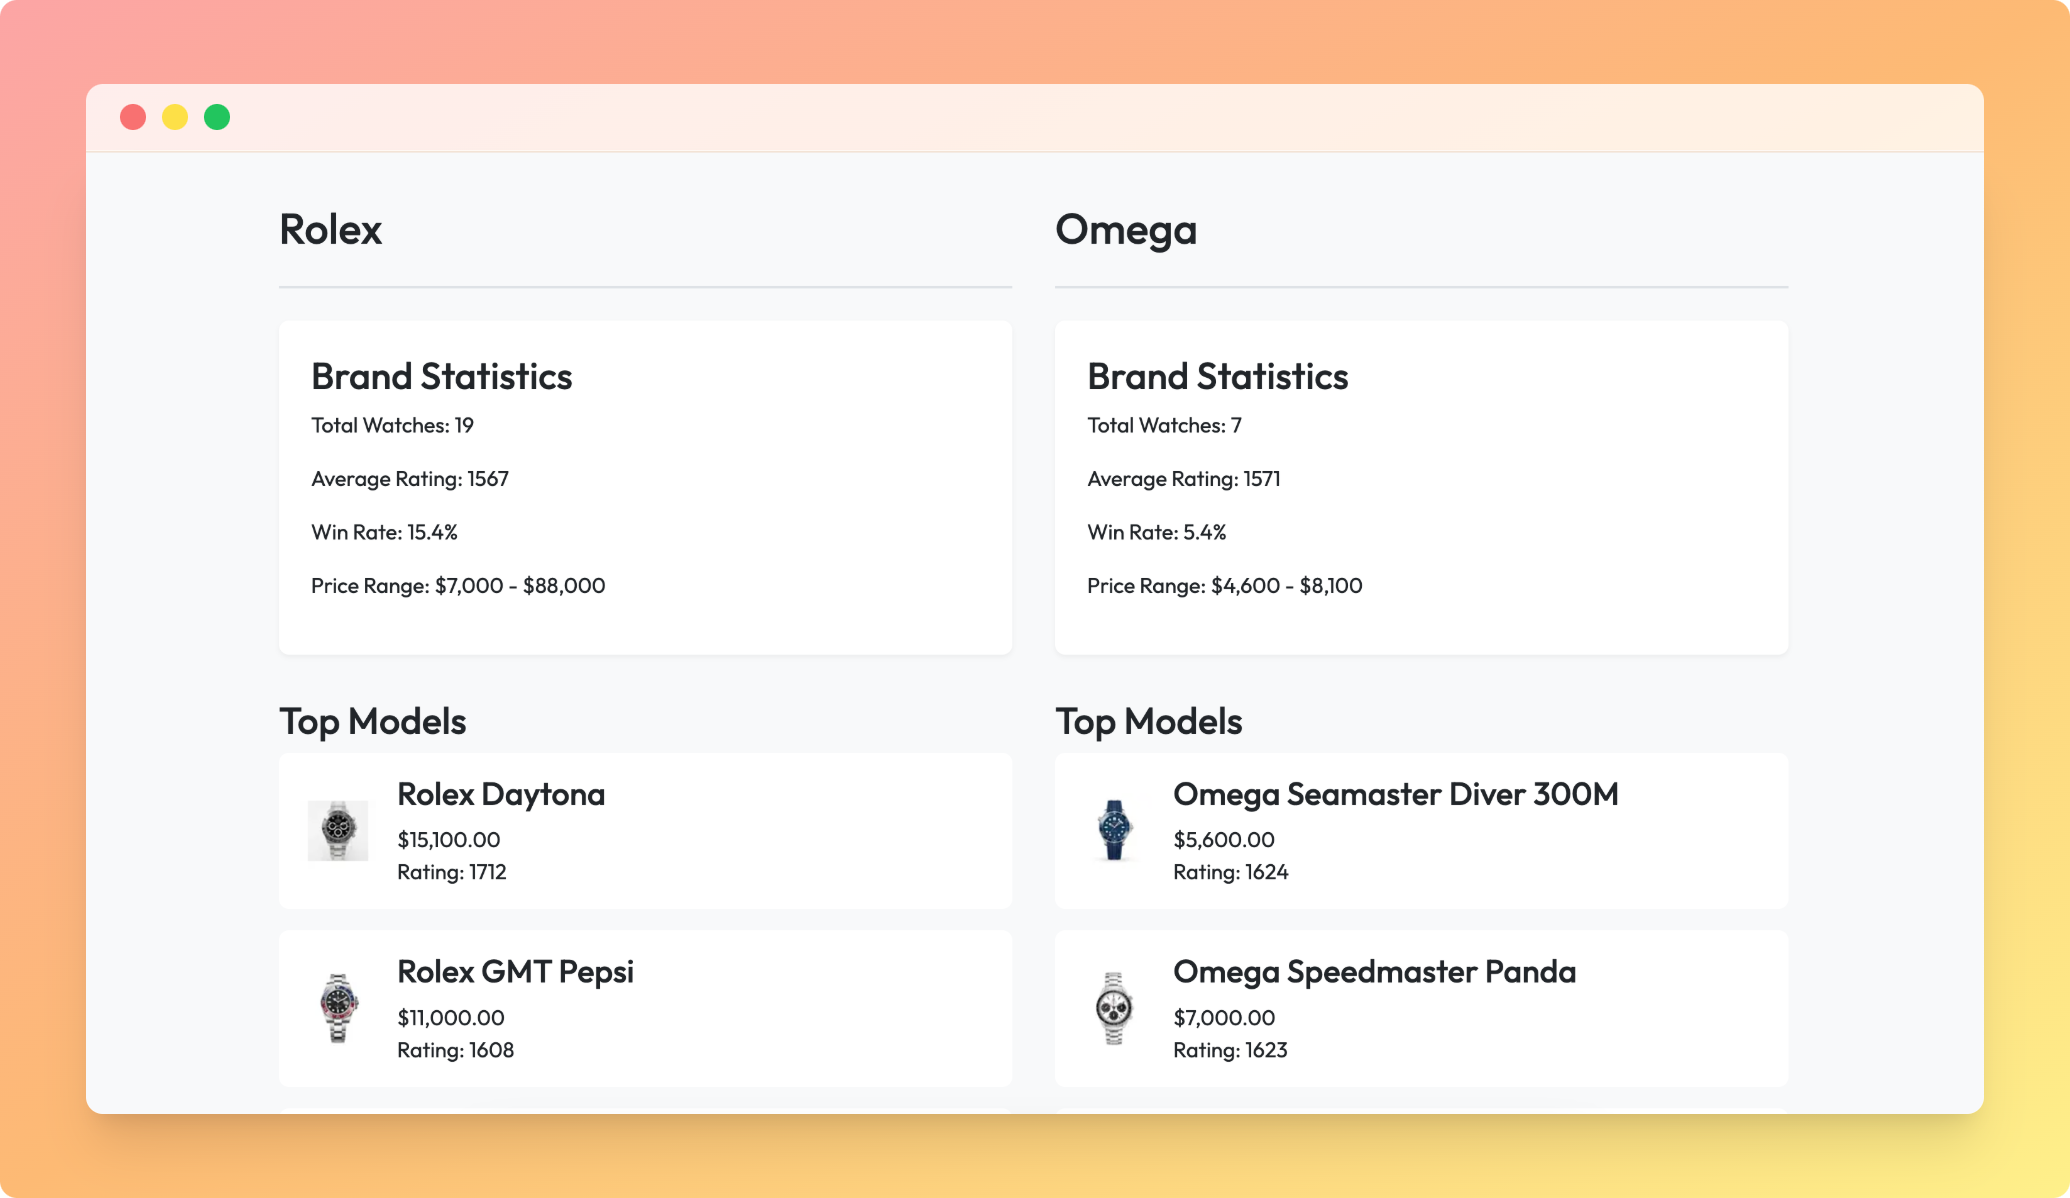The height and width of the screenshot is (1198, 2070).
Task: Click the $7,000.00 Speedmaster price
Action: [1224, 1018]
